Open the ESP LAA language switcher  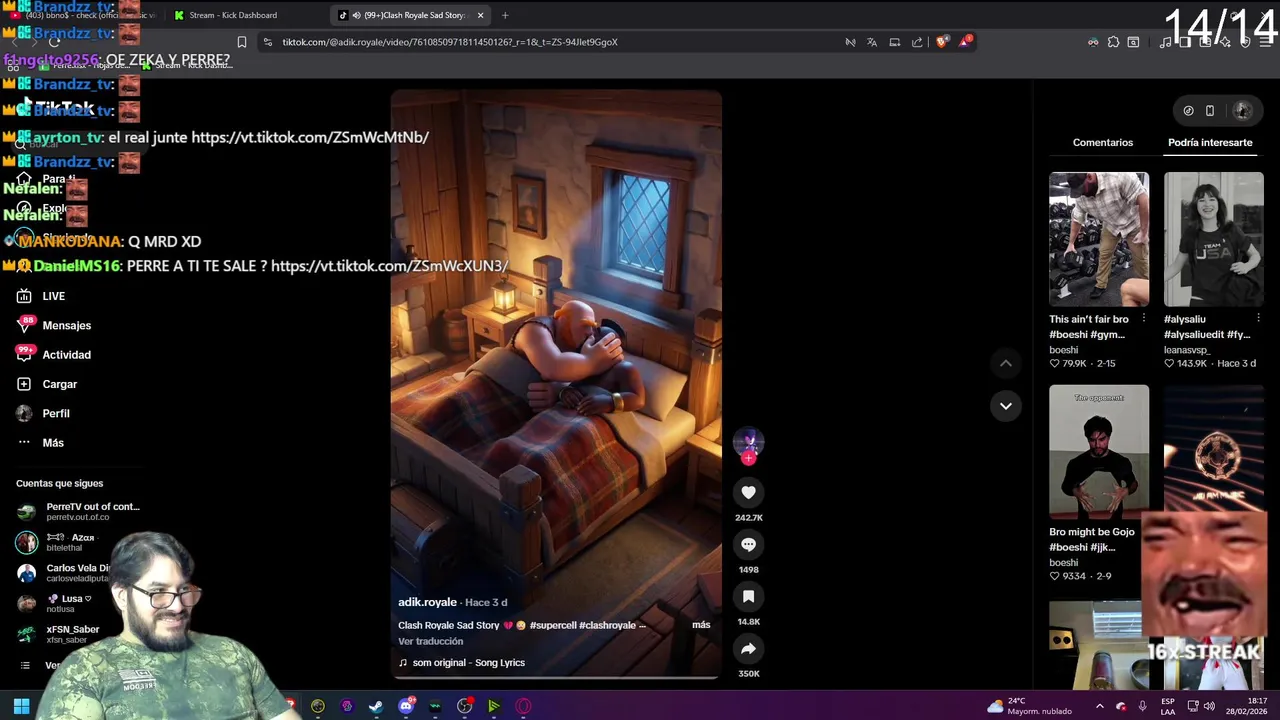(1168, 706)
